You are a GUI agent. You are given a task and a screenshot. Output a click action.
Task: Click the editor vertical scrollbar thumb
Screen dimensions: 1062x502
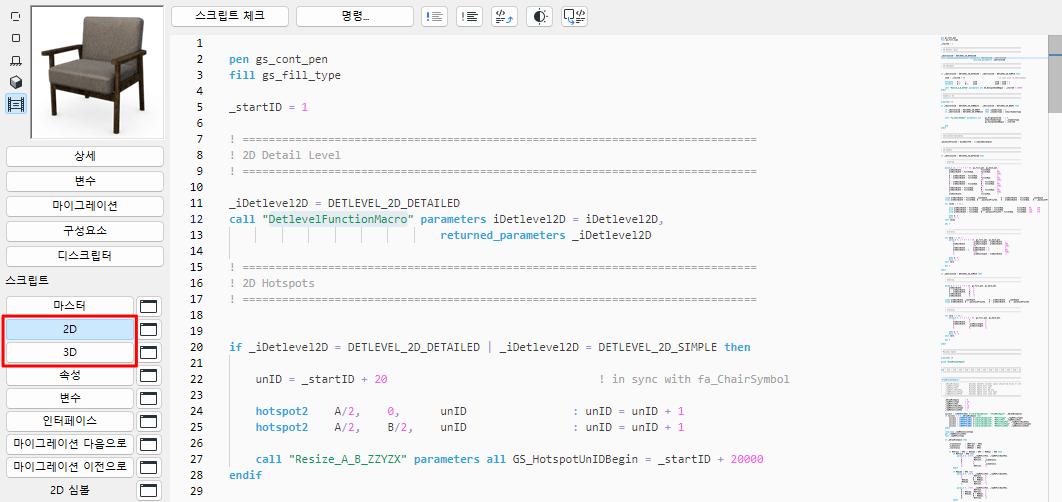1055,73
